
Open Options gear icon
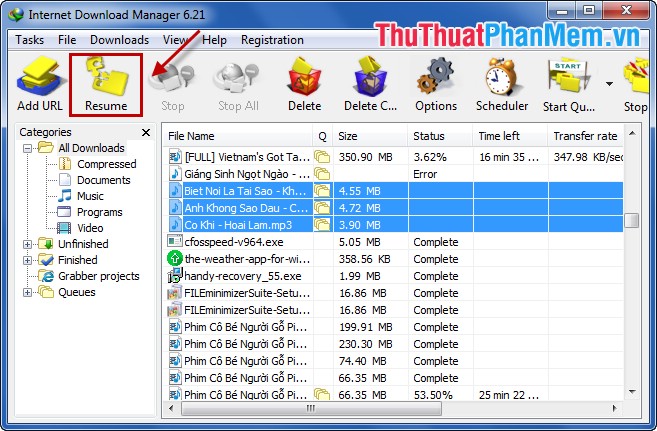(x=436, y=76)
